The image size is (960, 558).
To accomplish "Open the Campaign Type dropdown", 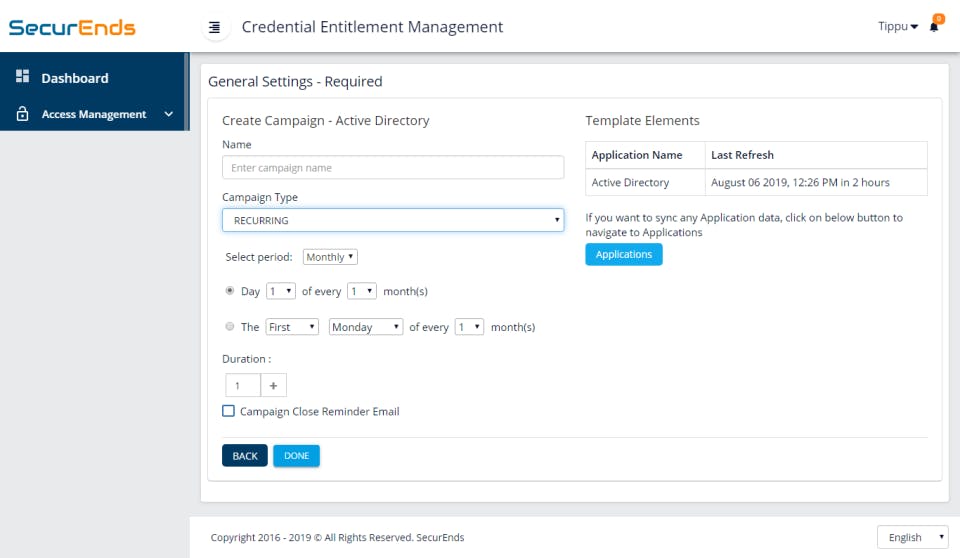I will pos(393,220).
